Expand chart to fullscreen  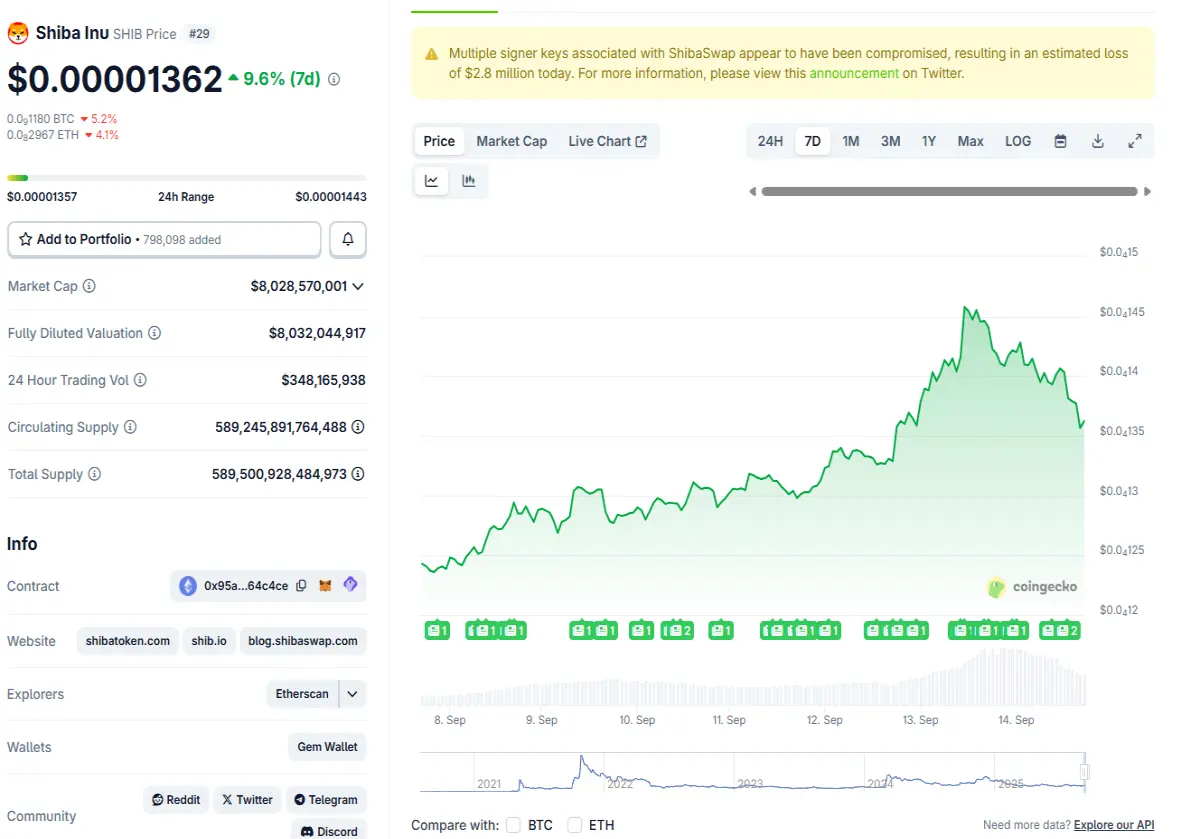1135,141
